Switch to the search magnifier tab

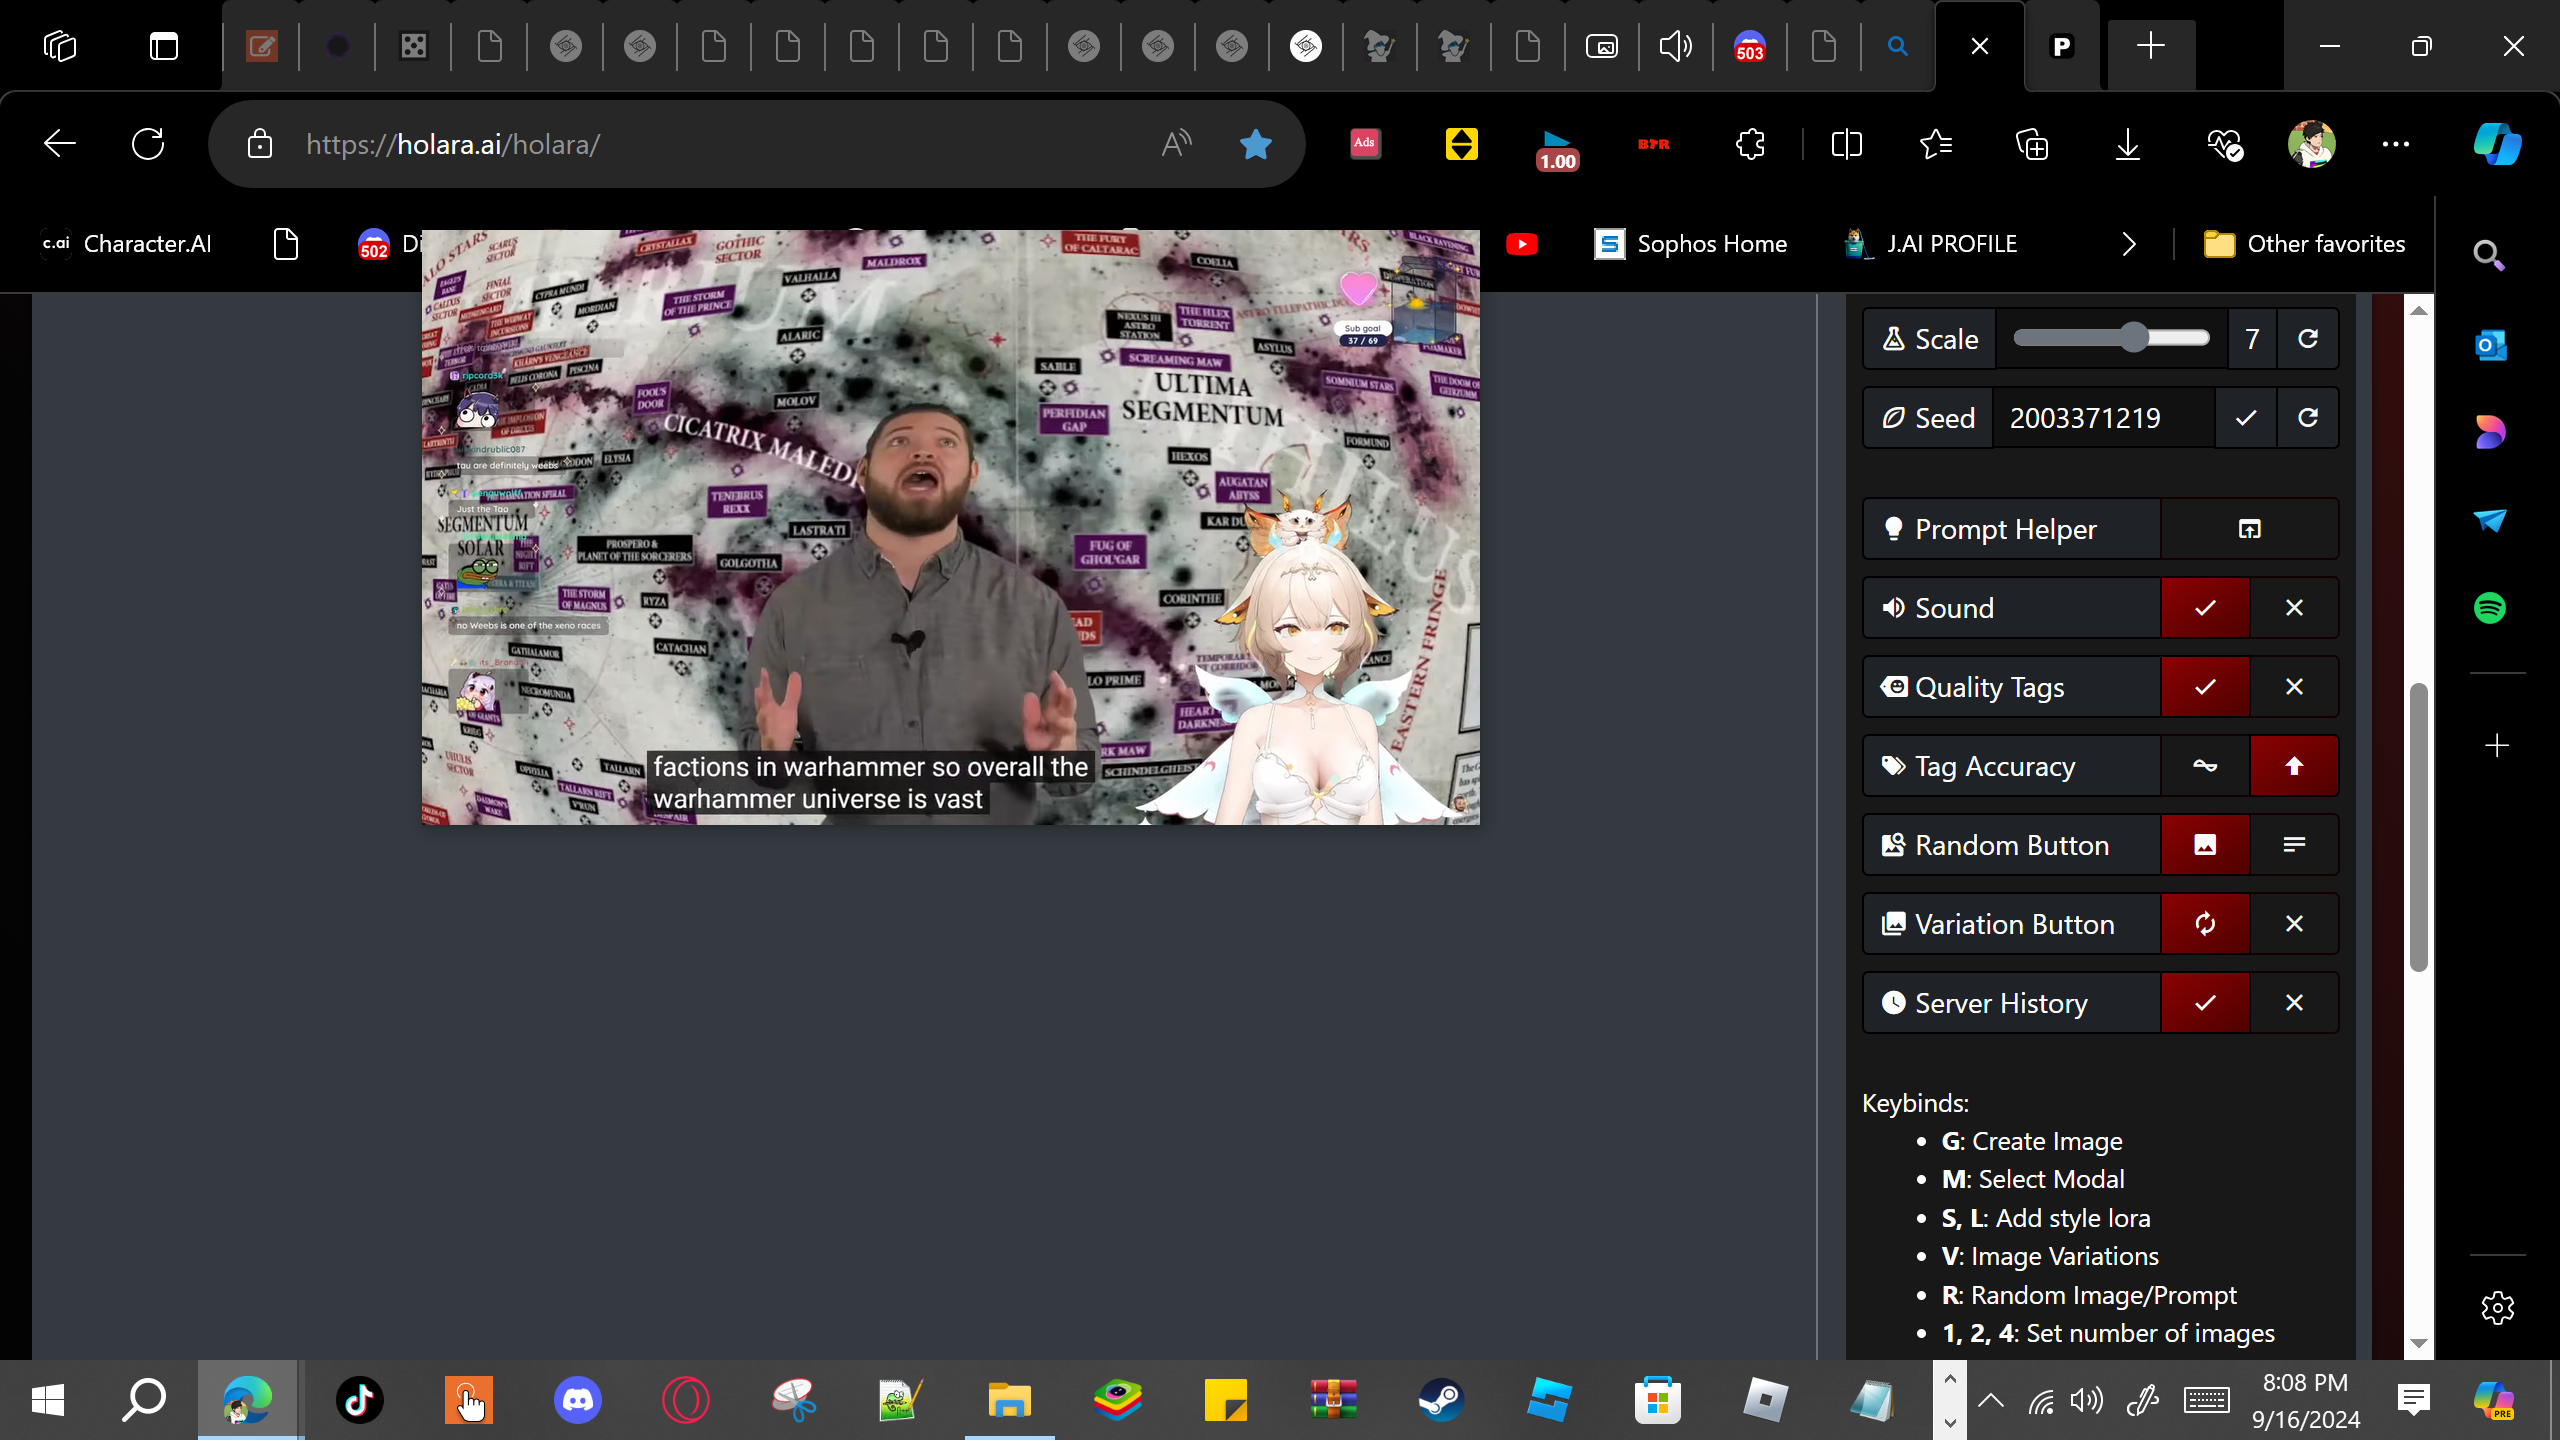[1897, 46]
